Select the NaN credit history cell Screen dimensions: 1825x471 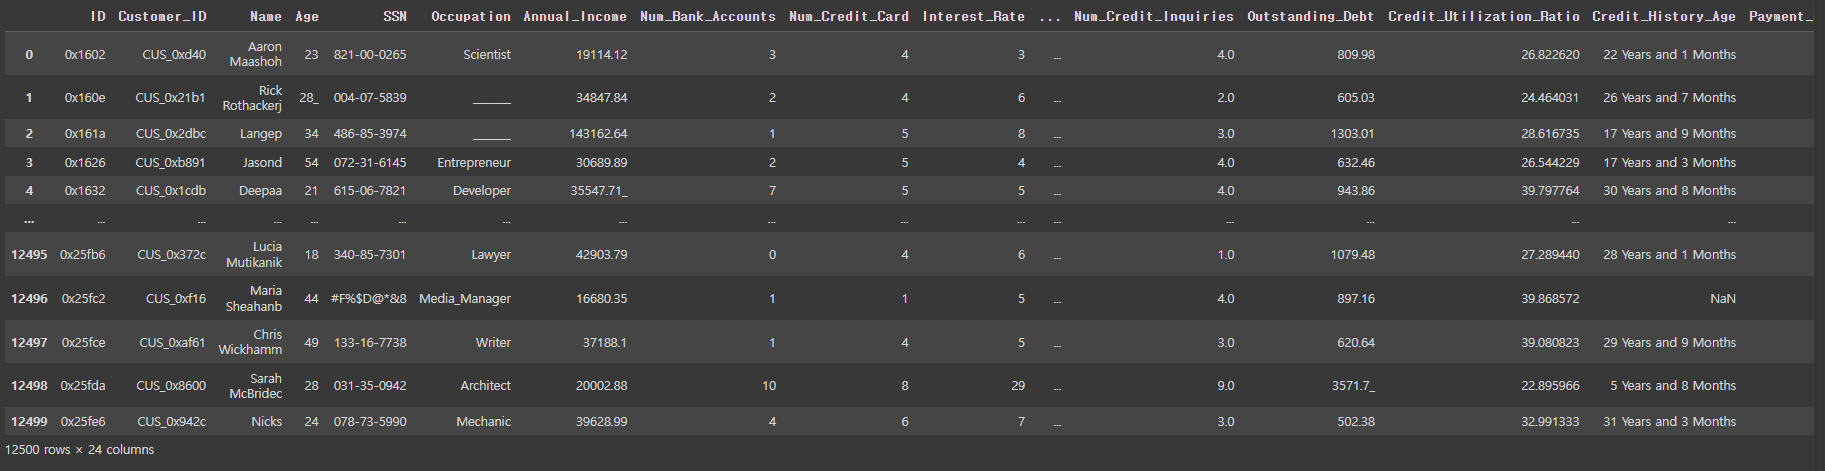pos(1723,299)
